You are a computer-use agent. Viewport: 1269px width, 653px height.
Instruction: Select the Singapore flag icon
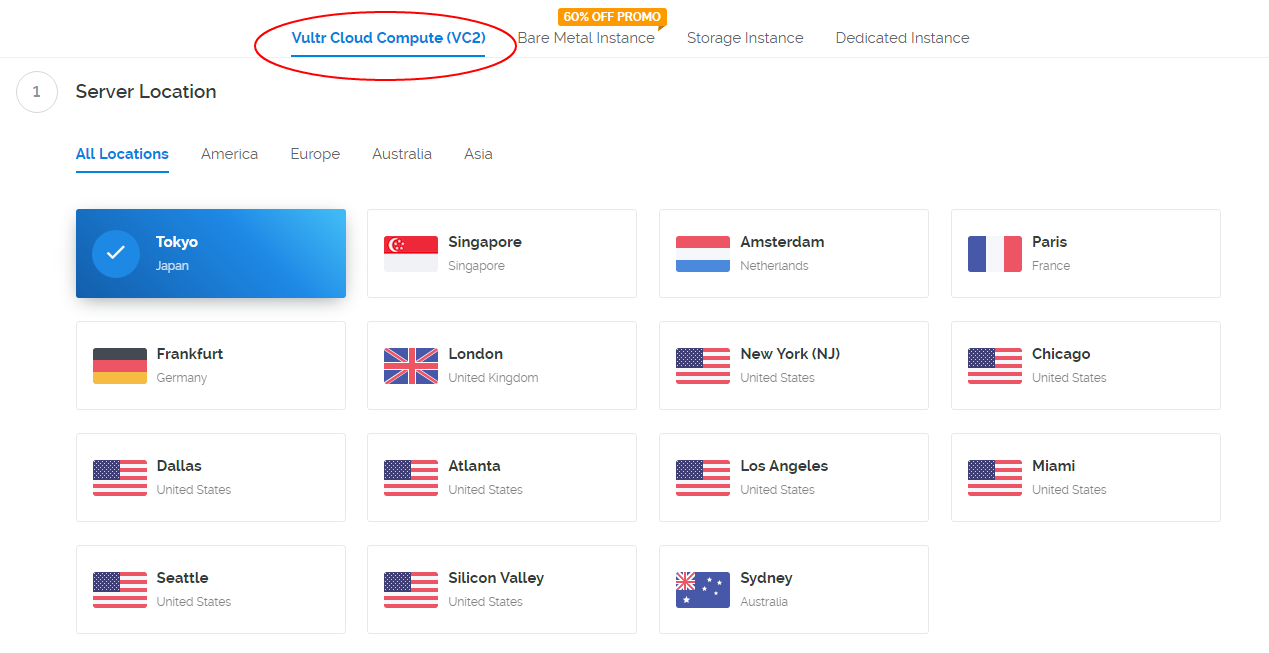[411, 254]
